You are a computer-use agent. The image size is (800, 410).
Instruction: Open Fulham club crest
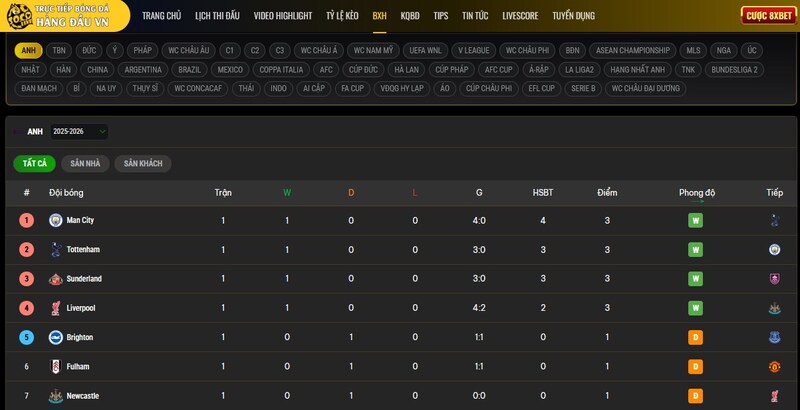56,367
